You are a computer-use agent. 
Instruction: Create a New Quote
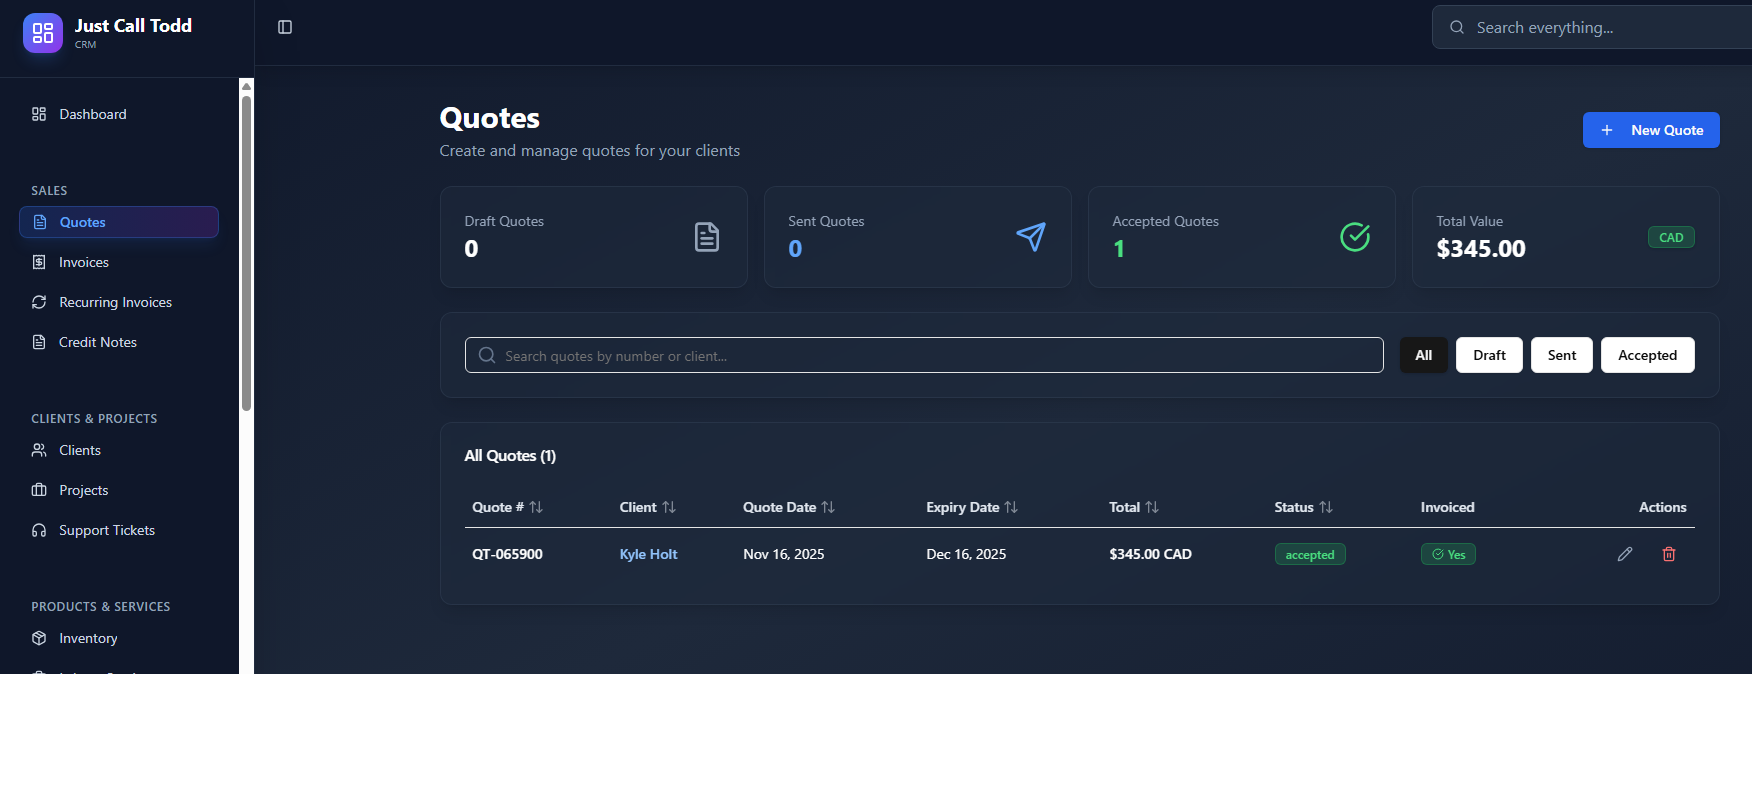[x=1650, y=130]
